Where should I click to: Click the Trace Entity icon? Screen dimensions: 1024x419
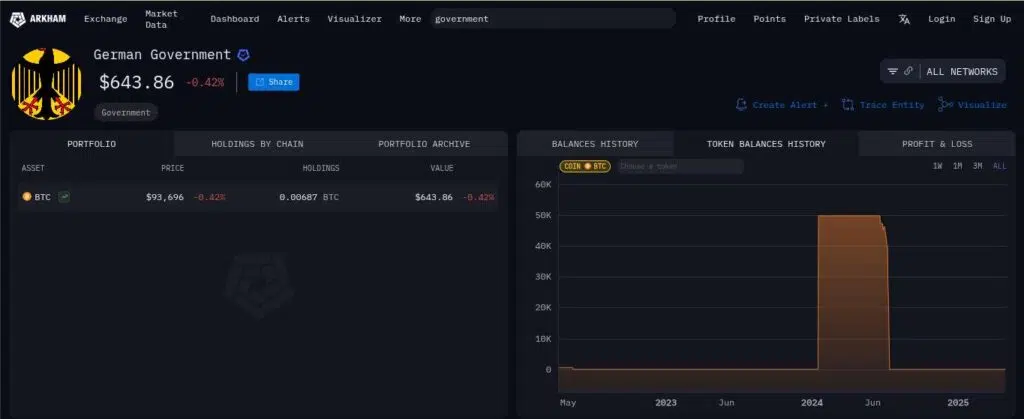coord(848,104)
